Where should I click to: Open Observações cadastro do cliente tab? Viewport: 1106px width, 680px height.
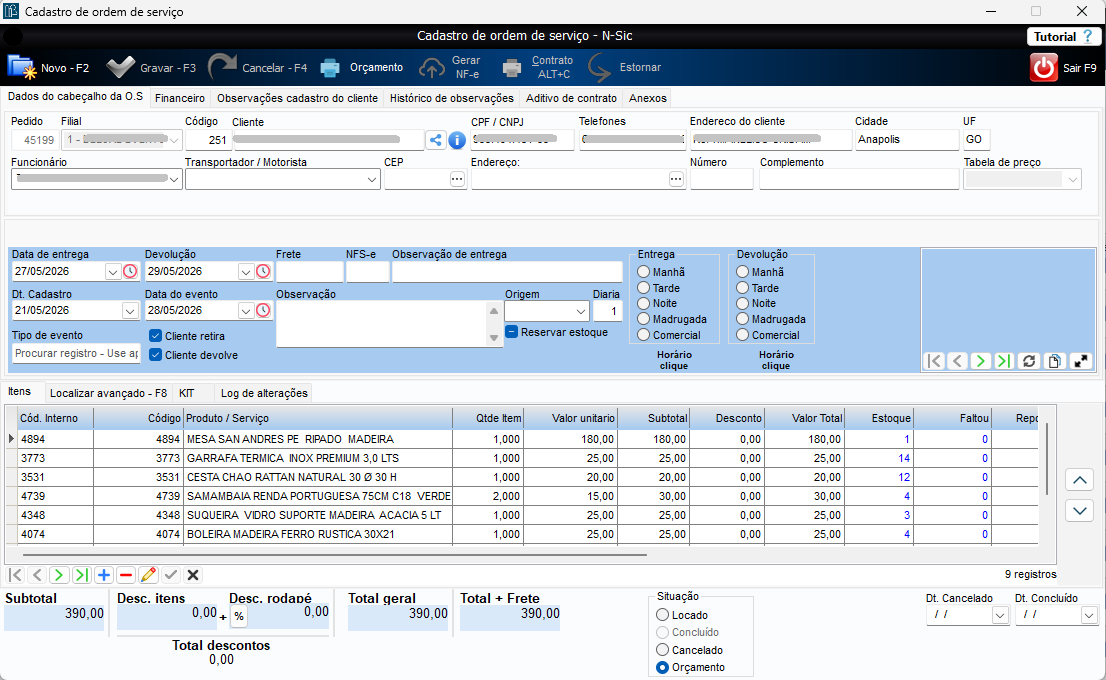pos(297,98)
